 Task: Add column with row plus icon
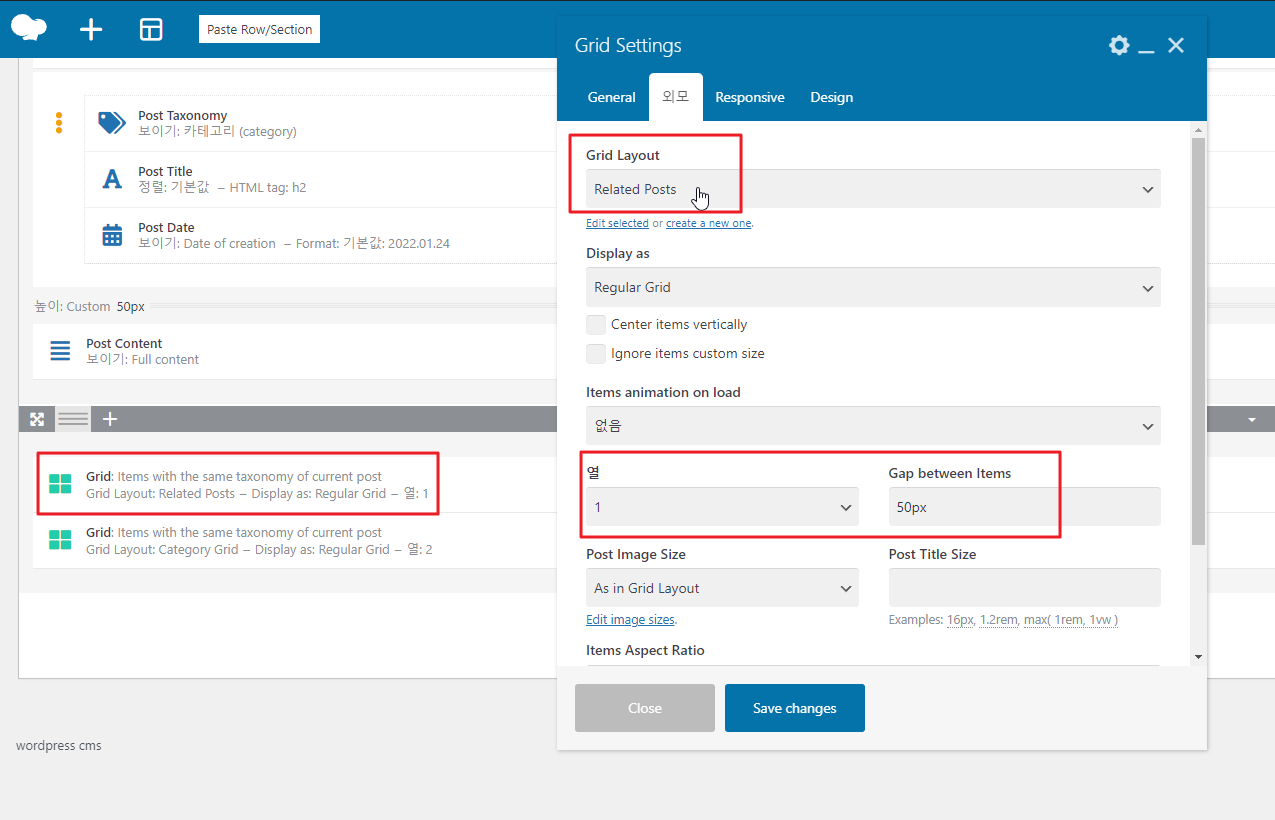pyautogui.click(x=110, y=419)
